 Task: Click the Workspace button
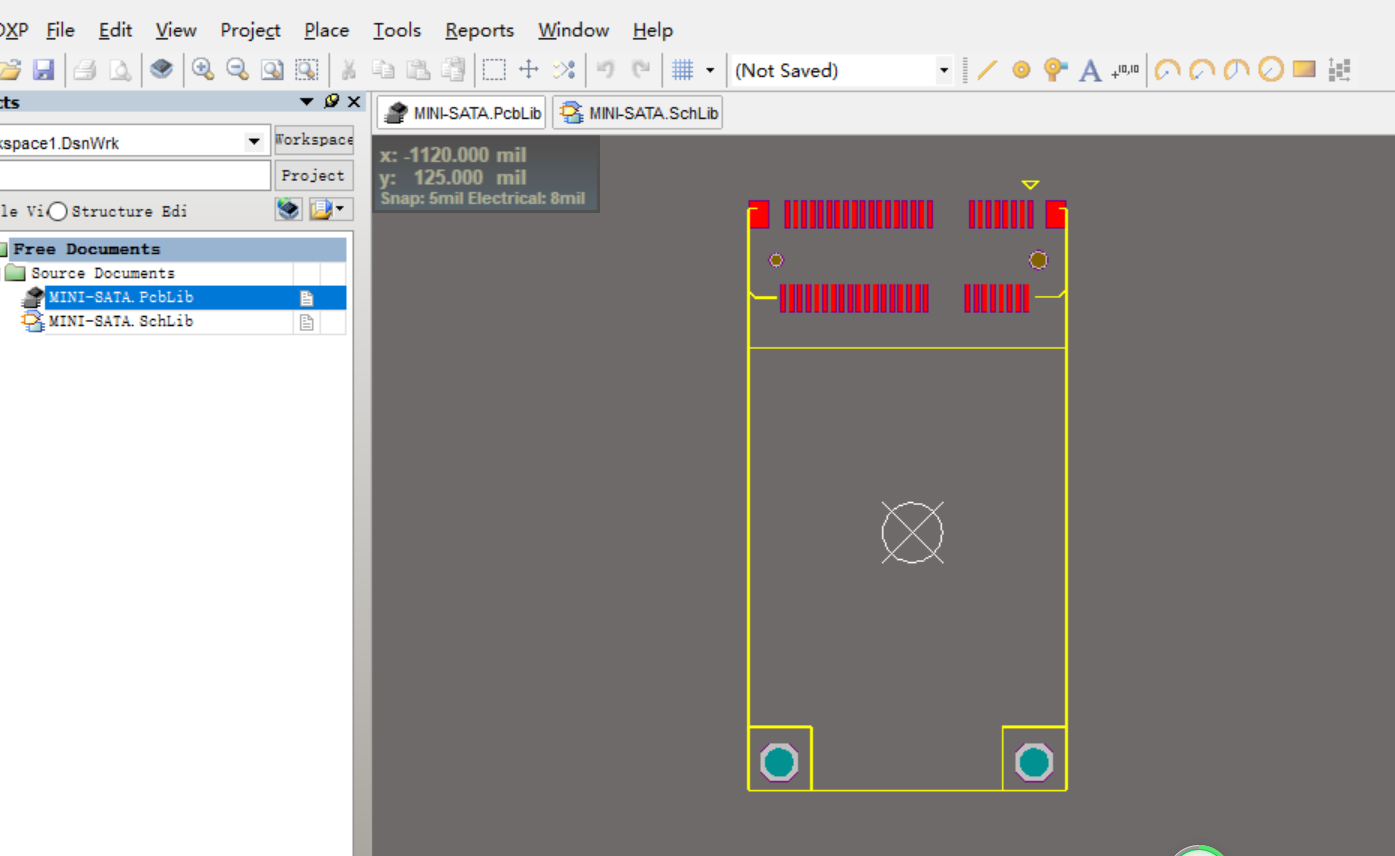click(x=314, y=140)
